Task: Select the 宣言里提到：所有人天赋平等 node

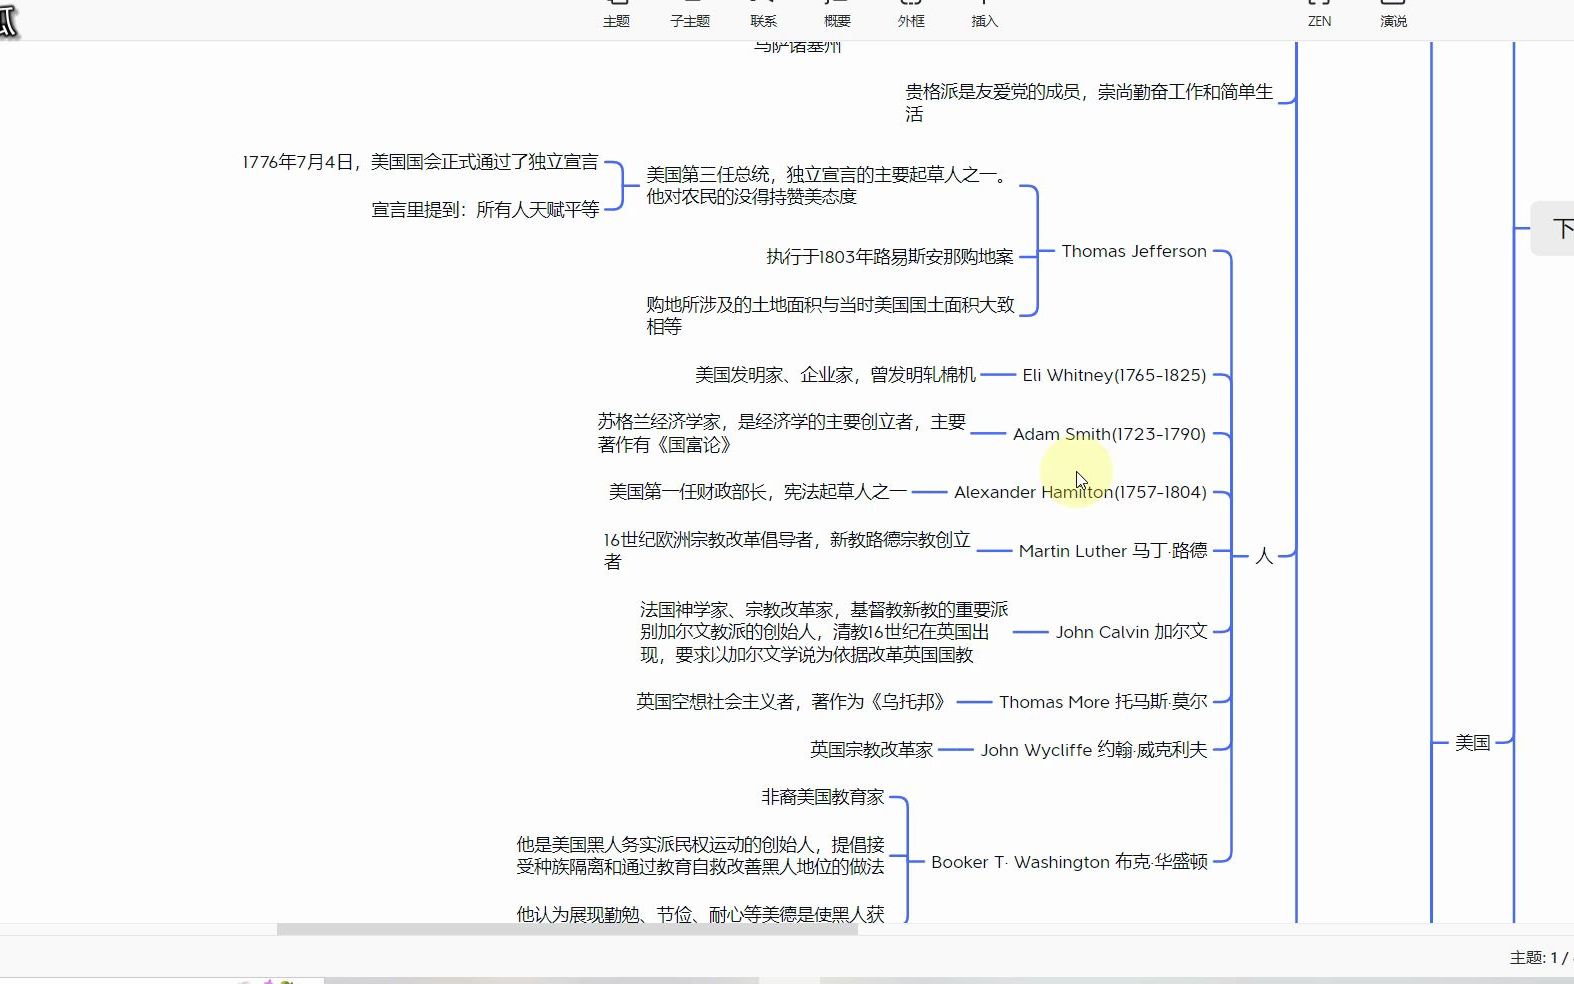Action: (485, 210)
